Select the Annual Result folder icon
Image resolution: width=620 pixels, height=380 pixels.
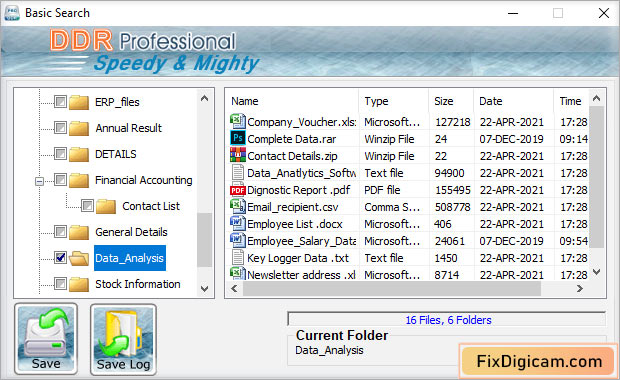[x=79, y=128]
